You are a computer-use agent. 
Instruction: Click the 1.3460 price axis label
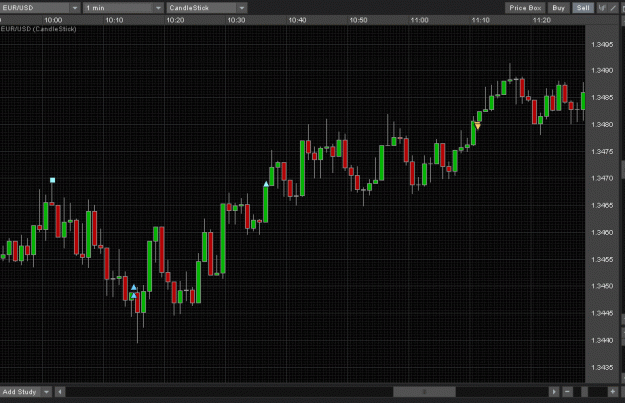602,232
